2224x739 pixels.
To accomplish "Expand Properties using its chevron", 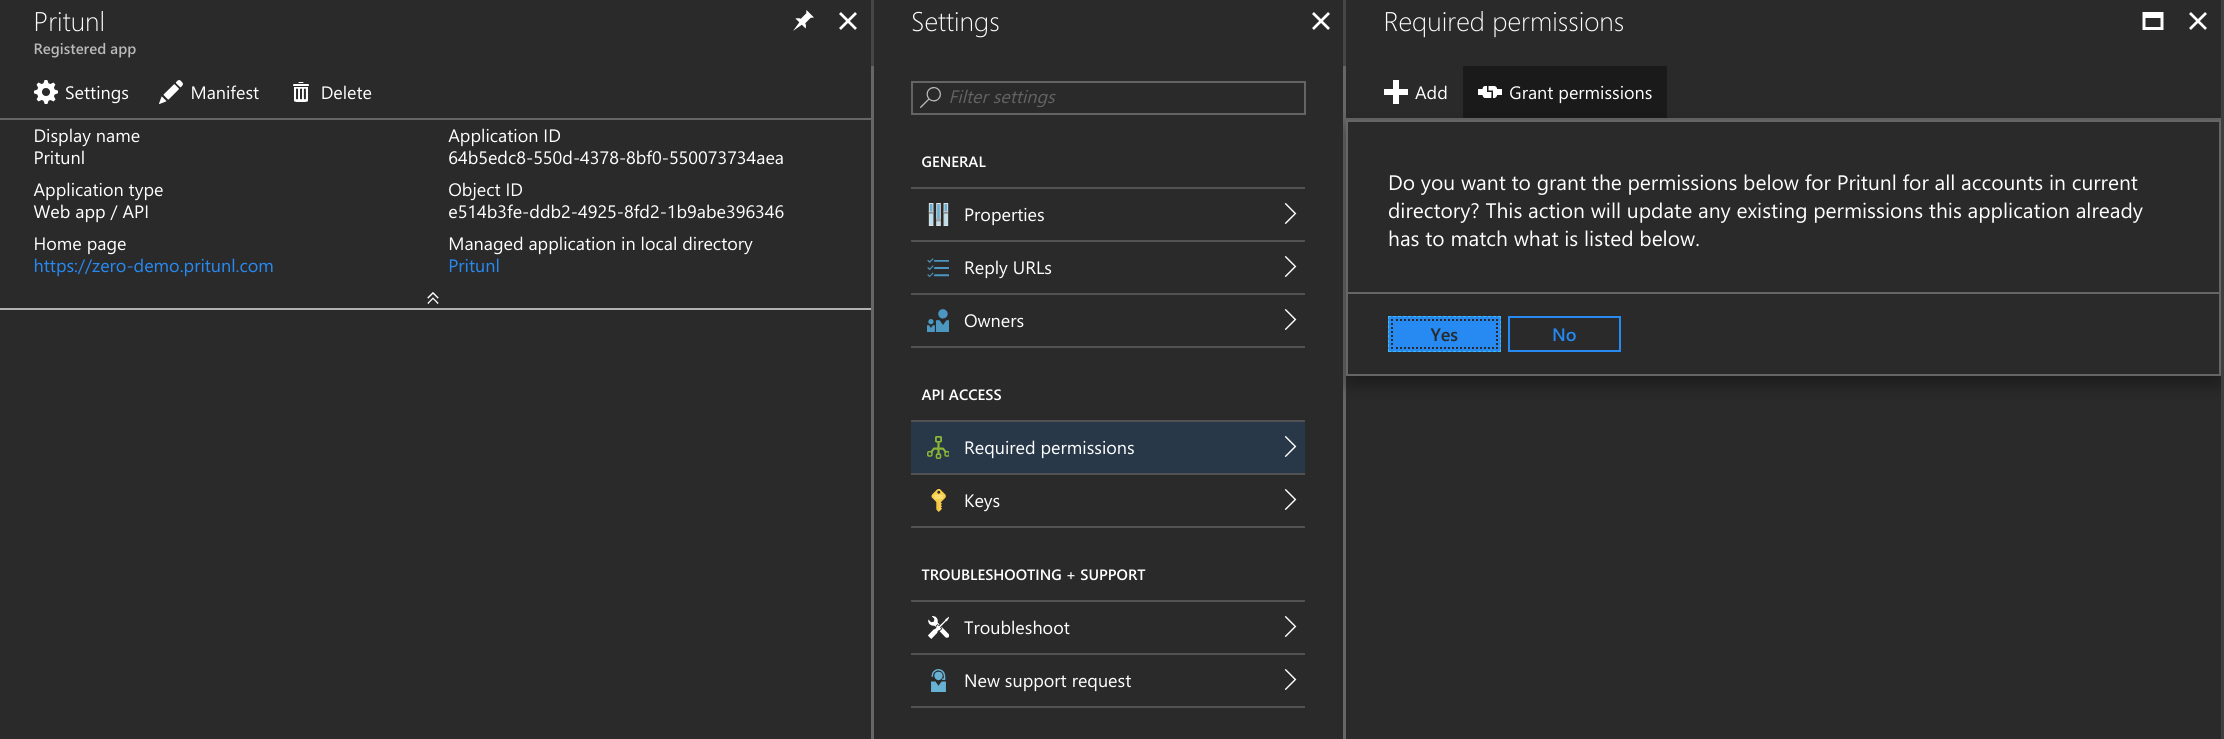I will [1290, 214].
